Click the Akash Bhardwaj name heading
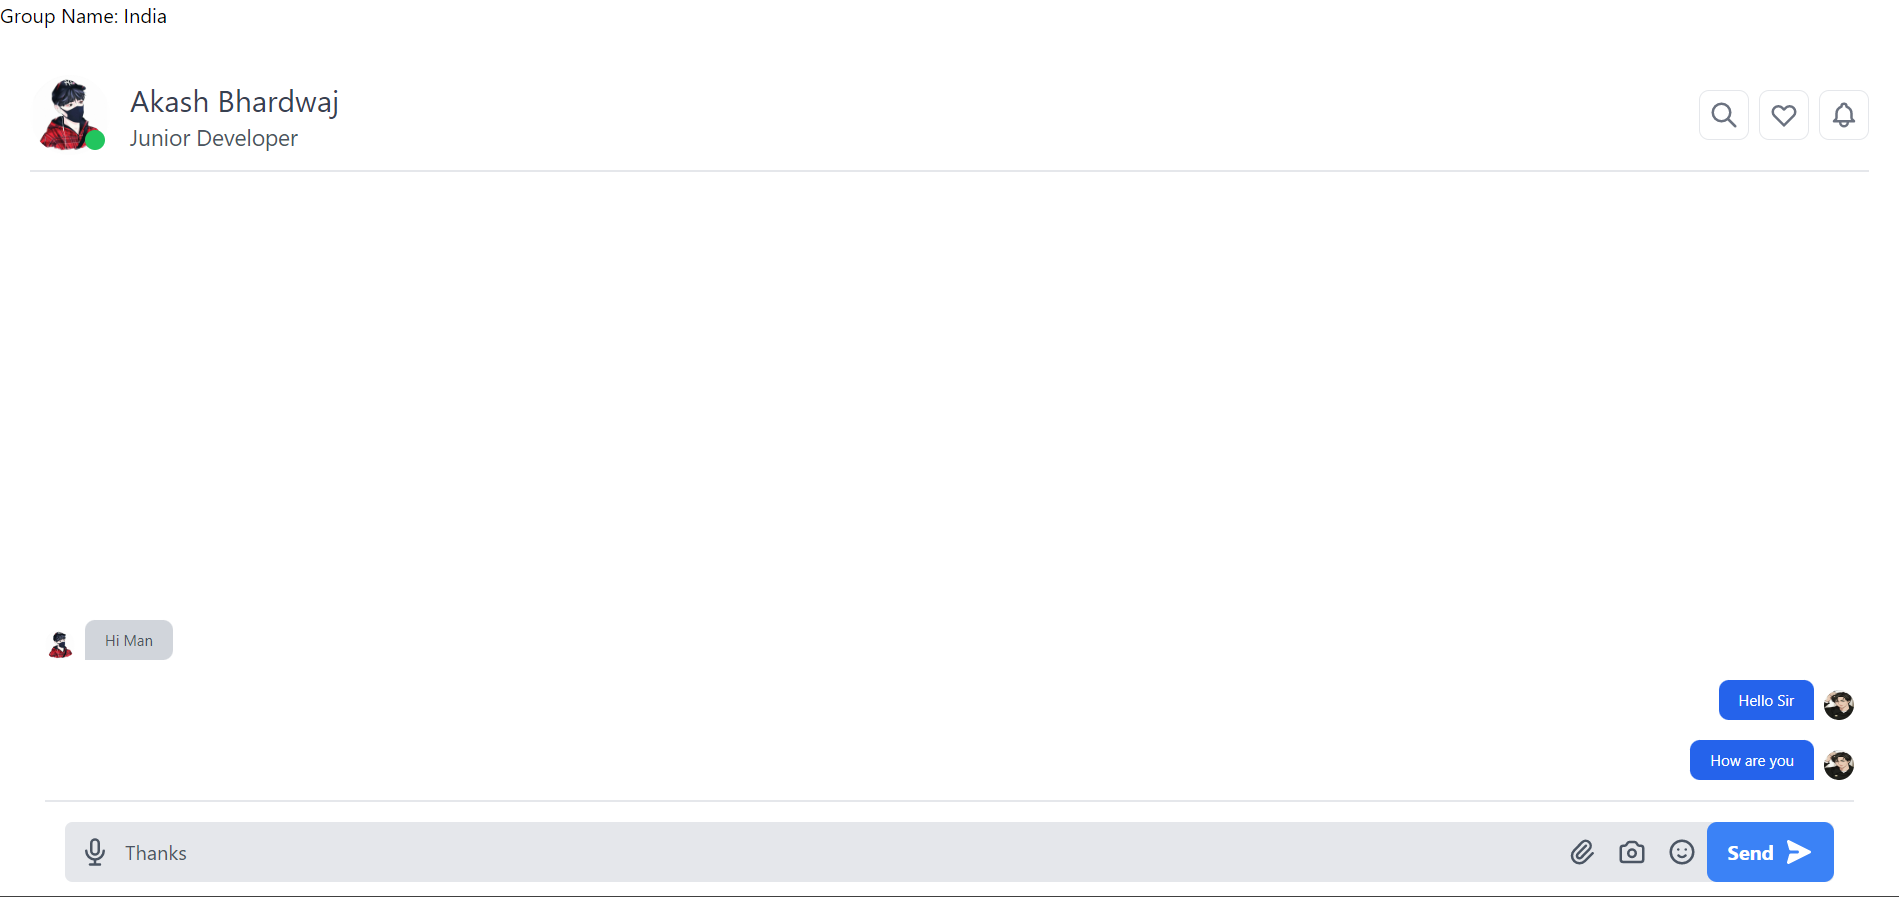This screenshot has width=1899, height=897. click(x=235, y=102)
